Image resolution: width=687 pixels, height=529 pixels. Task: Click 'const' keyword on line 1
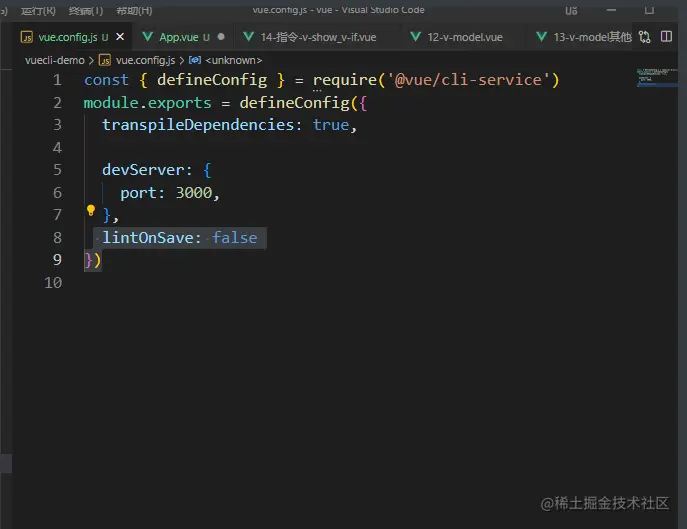click(106, 80)
